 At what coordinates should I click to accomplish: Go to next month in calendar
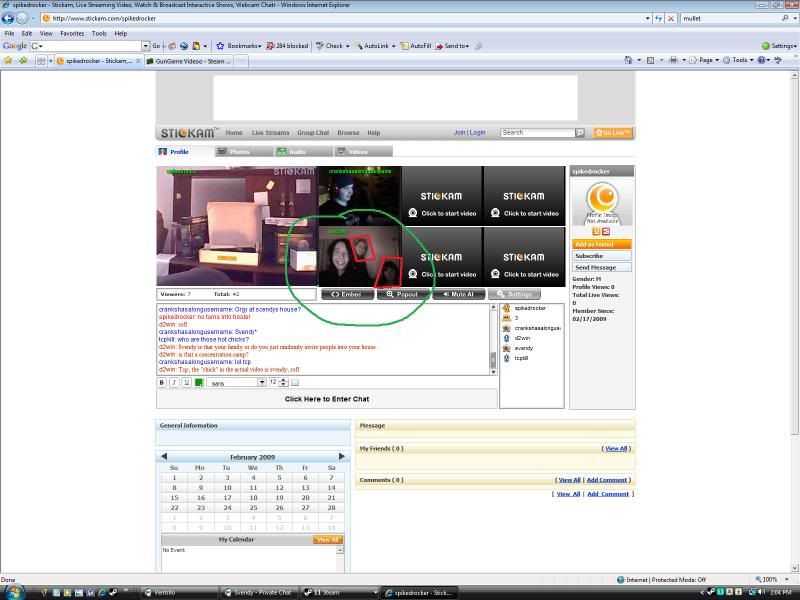[x=341, y=456]
